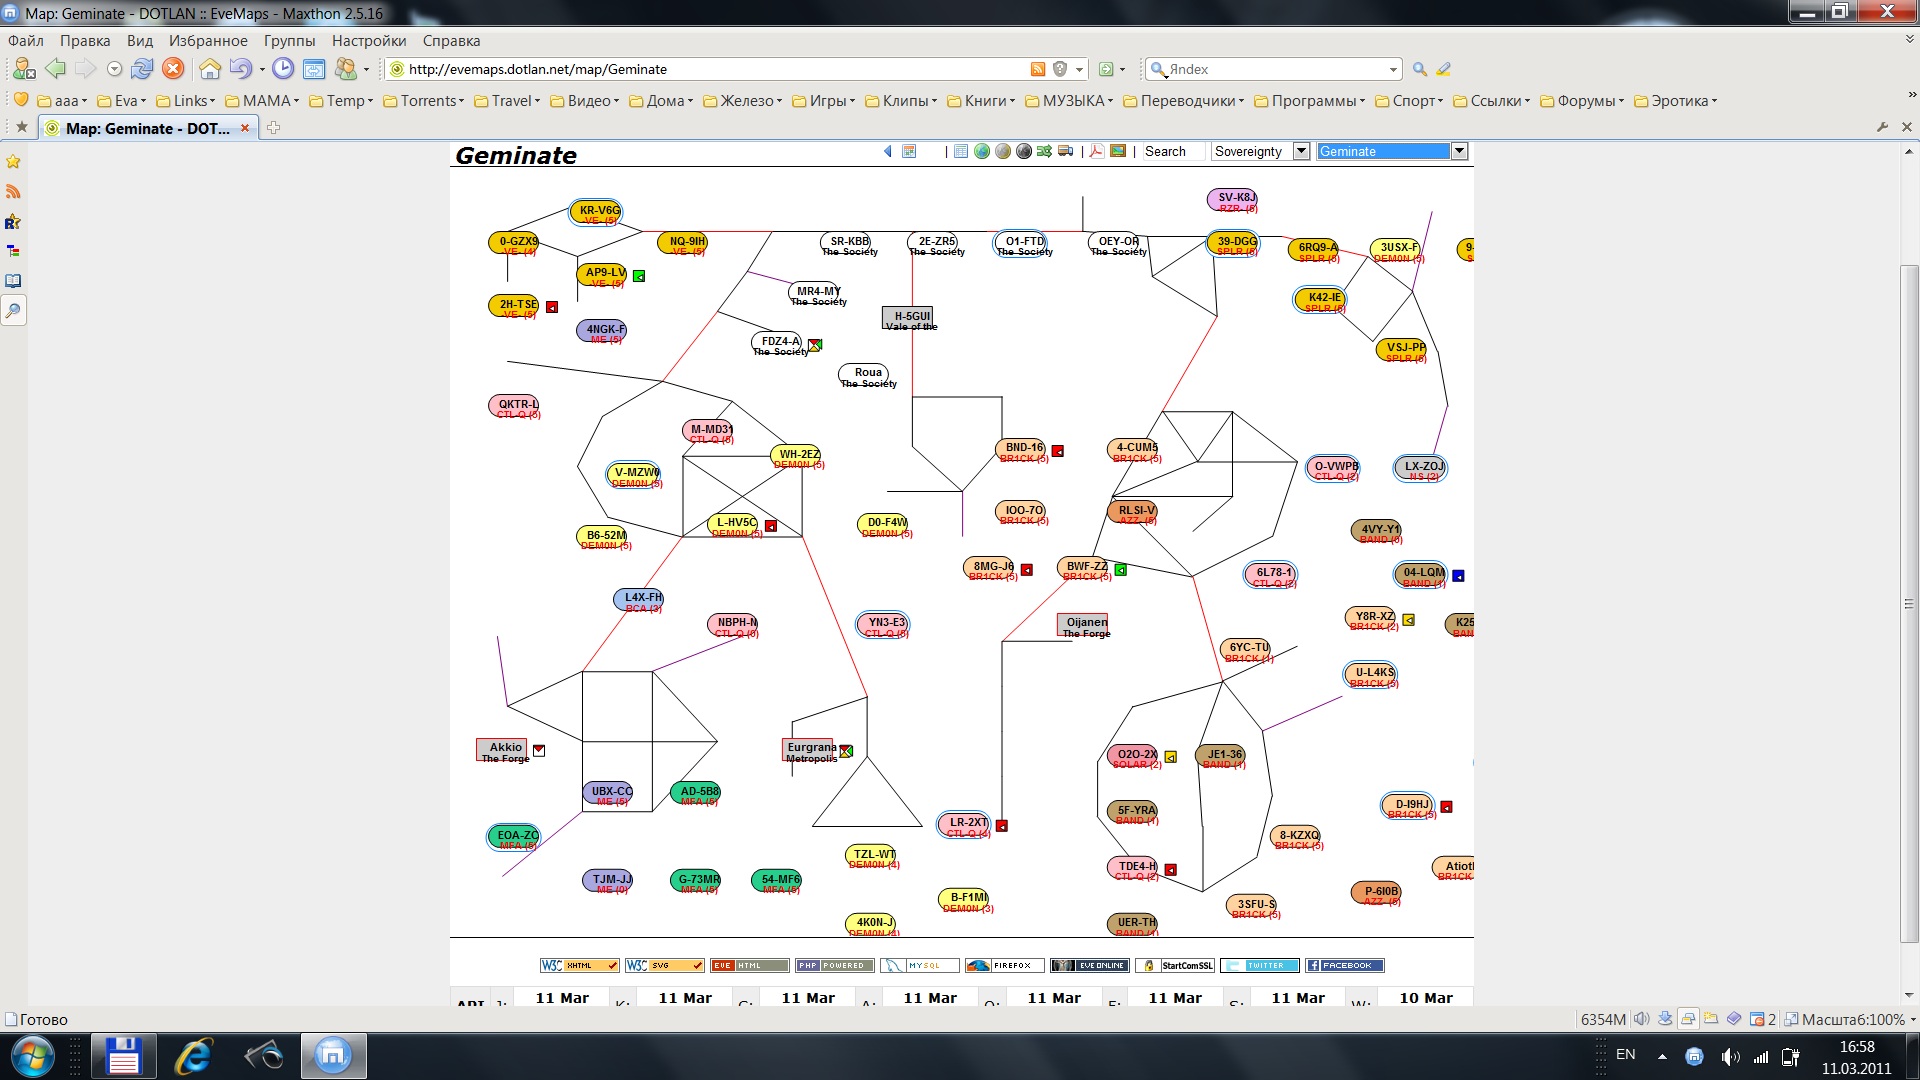Click the truck icon in map toolbar
The height and width of the screenshot is (1080, 1920).
tap(1065, 151)
